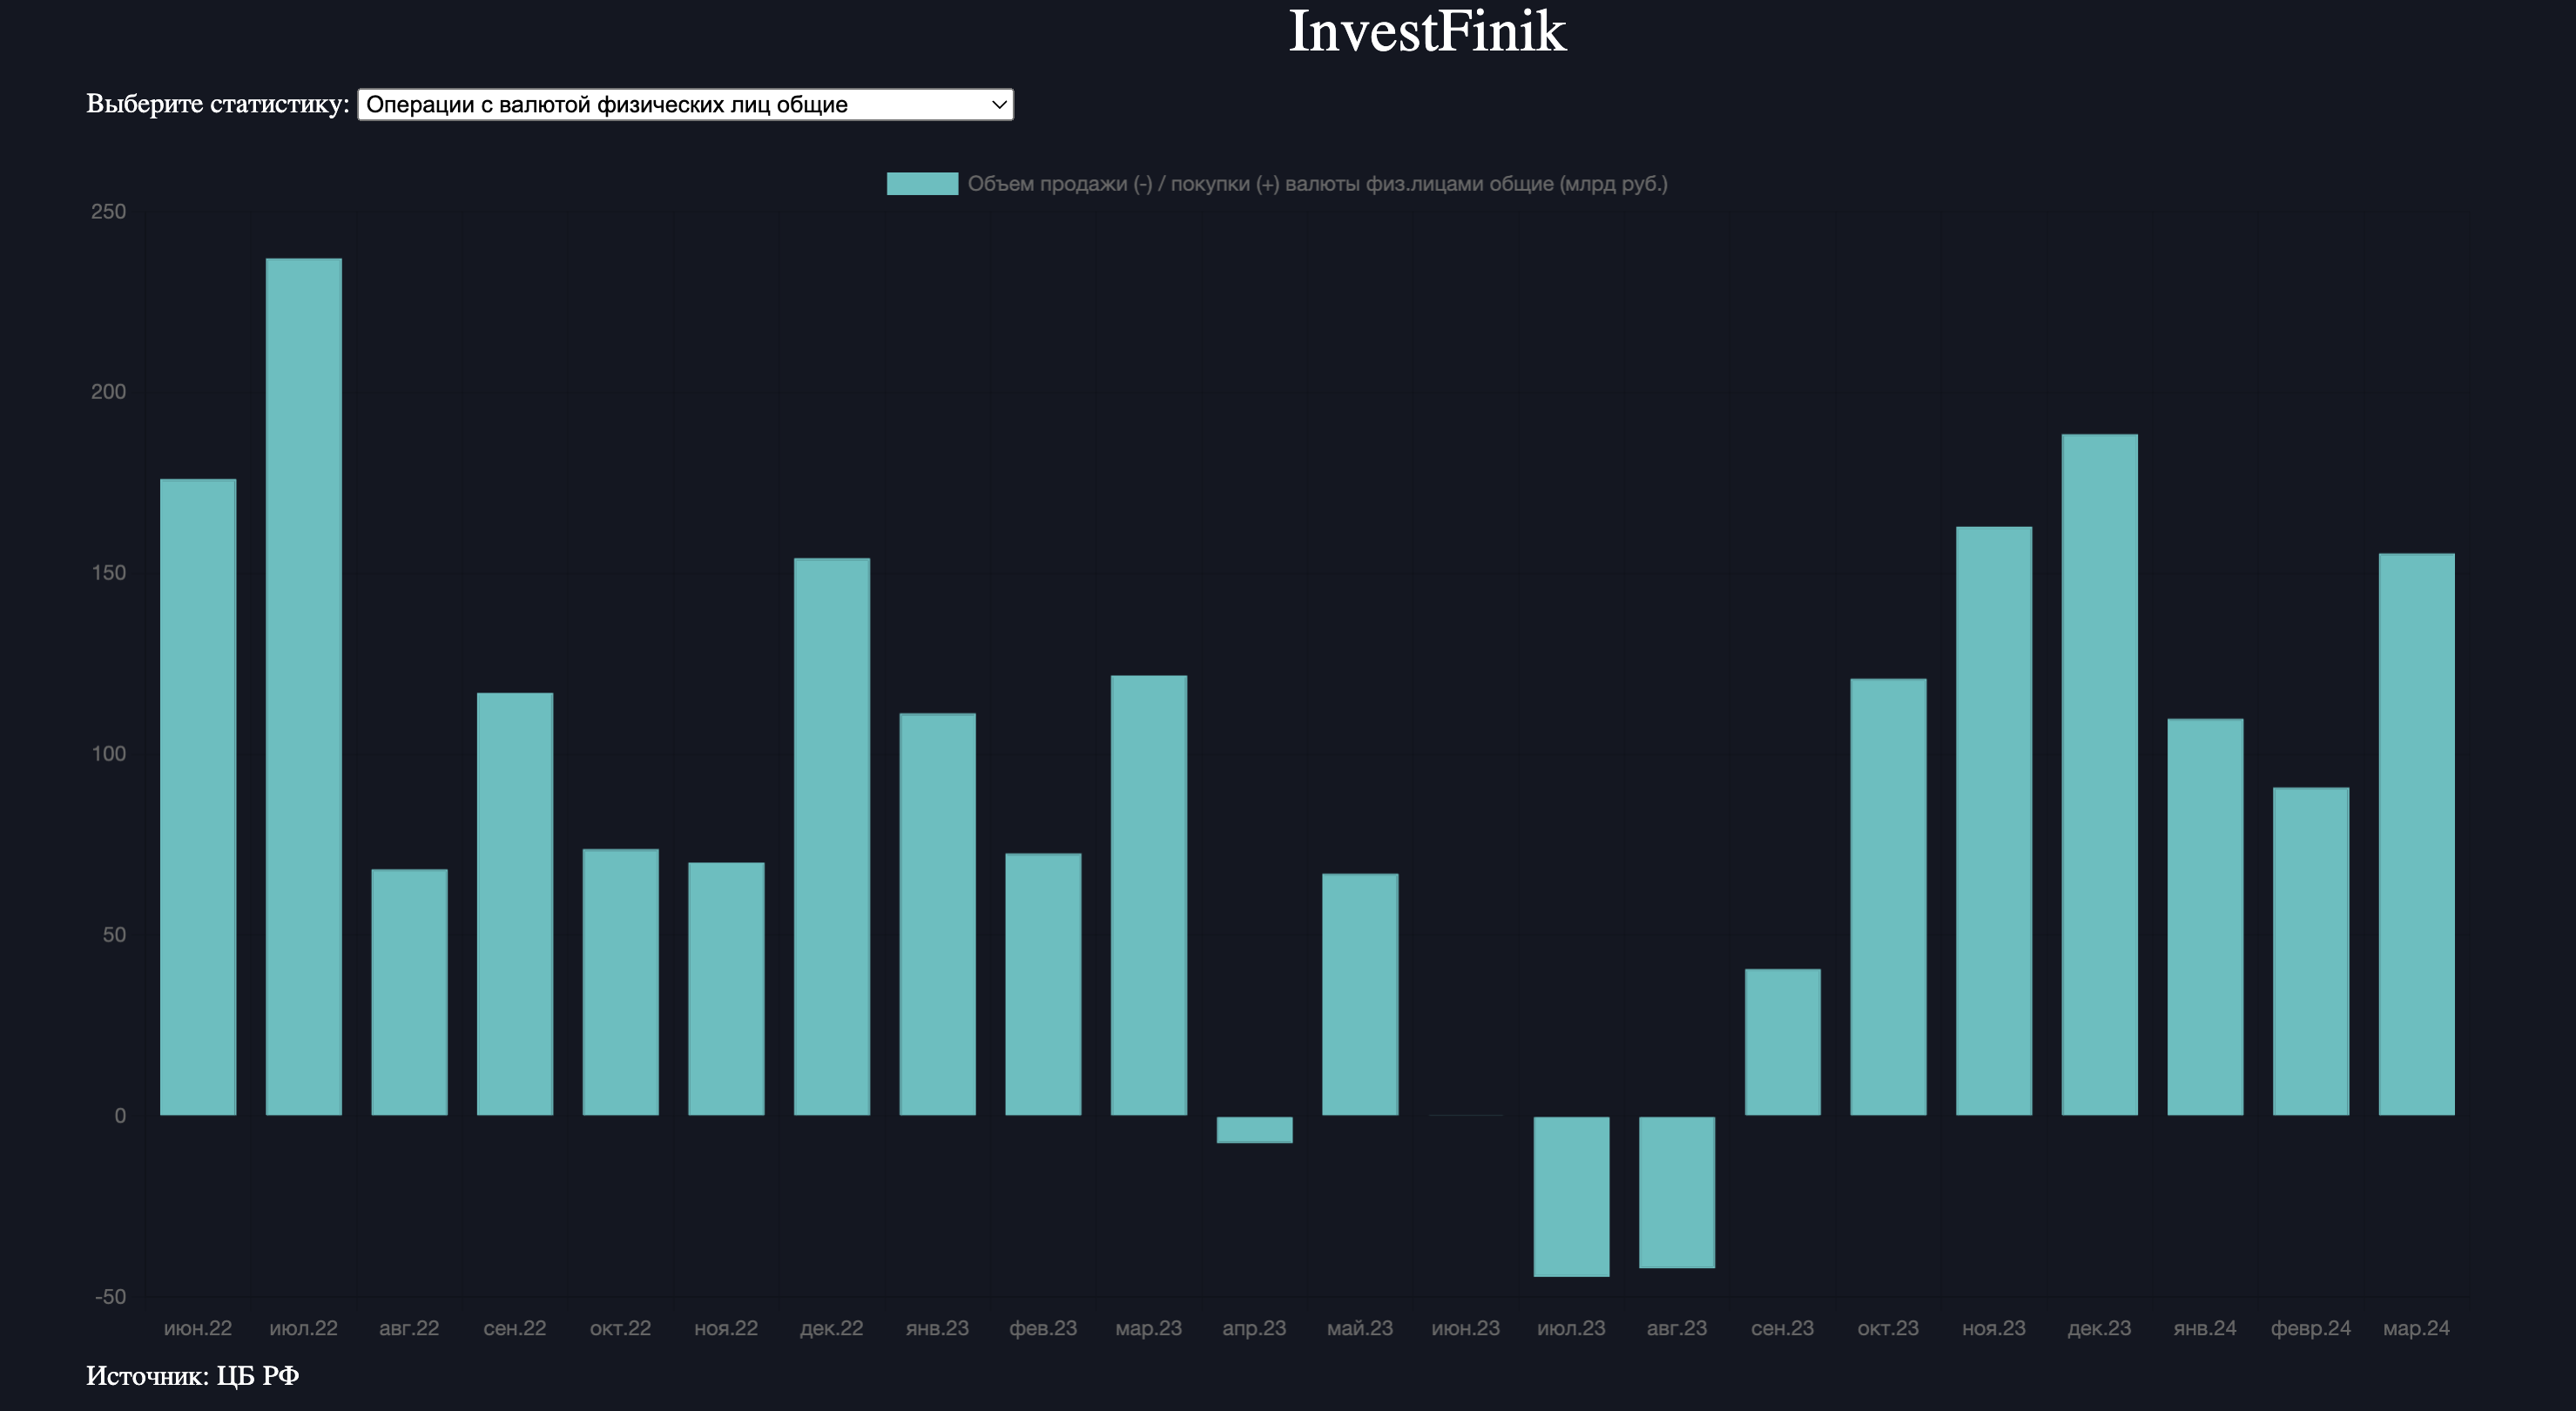Click the февр.24 bar
This screenshot has height=1411, width=2576.
2310,951
